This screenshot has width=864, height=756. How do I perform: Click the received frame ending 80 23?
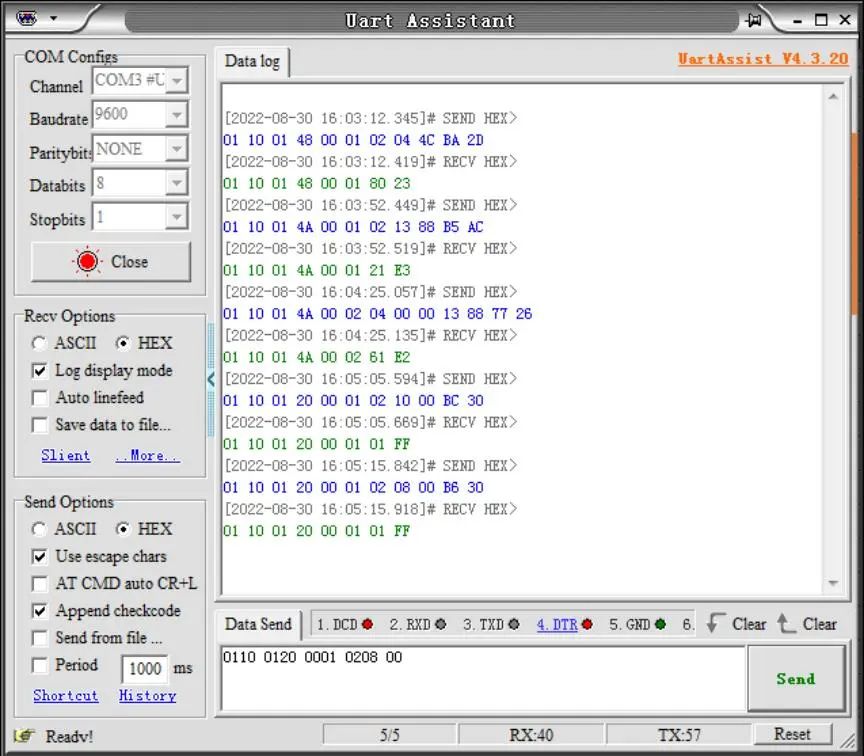point(317,183)
